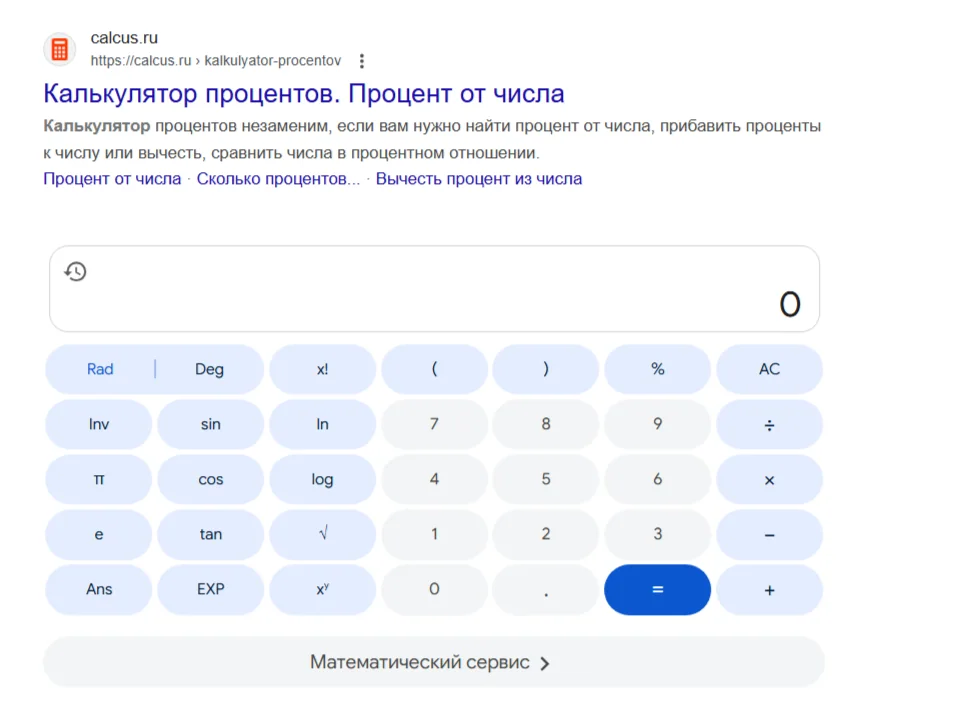This screenshot has width=956, height=707.
Task: Click the AC clear button
Action: (769, 369)
